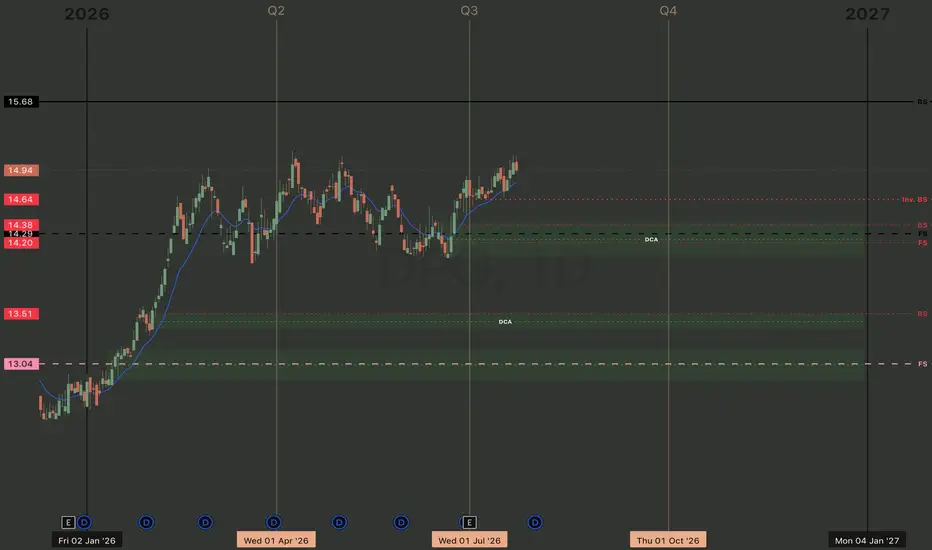Click the Thu 01 Oct '26 date label
Viewport: 932px width, 550px height.
pyautogui.click(x=667, y=540)
